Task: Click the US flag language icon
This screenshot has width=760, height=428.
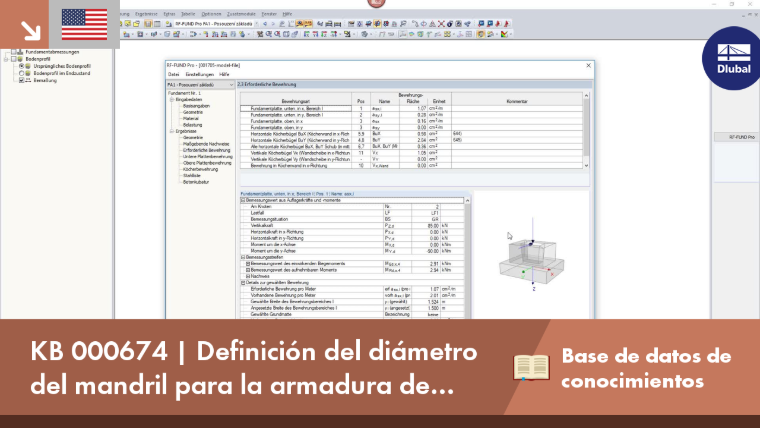Action: pos(84,24)
